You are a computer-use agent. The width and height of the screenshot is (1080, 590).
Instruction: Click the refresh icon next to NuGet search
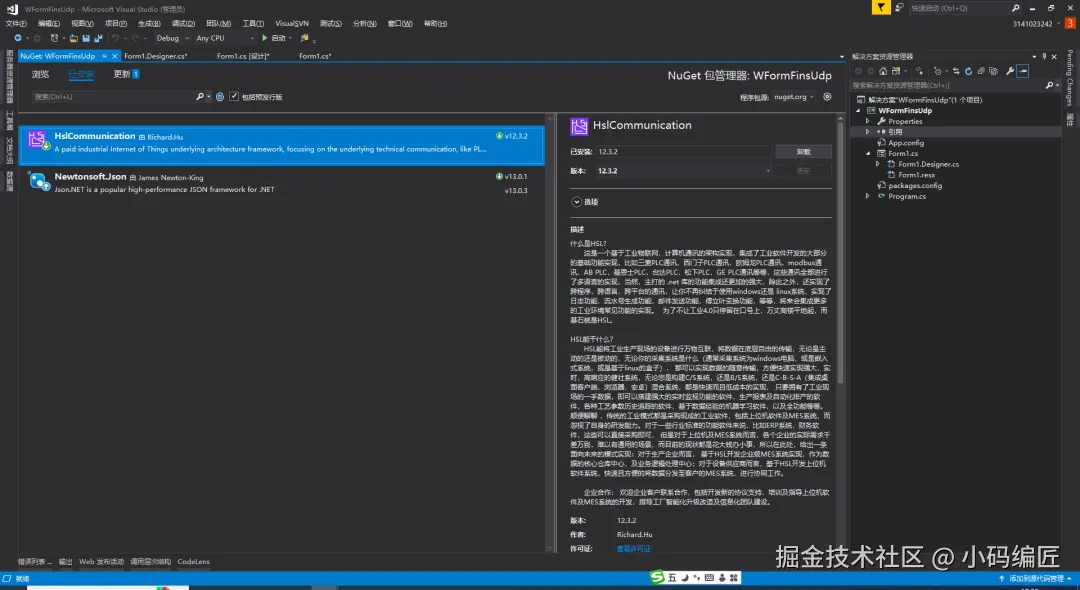pyautogui.click(x=220, y=97)
